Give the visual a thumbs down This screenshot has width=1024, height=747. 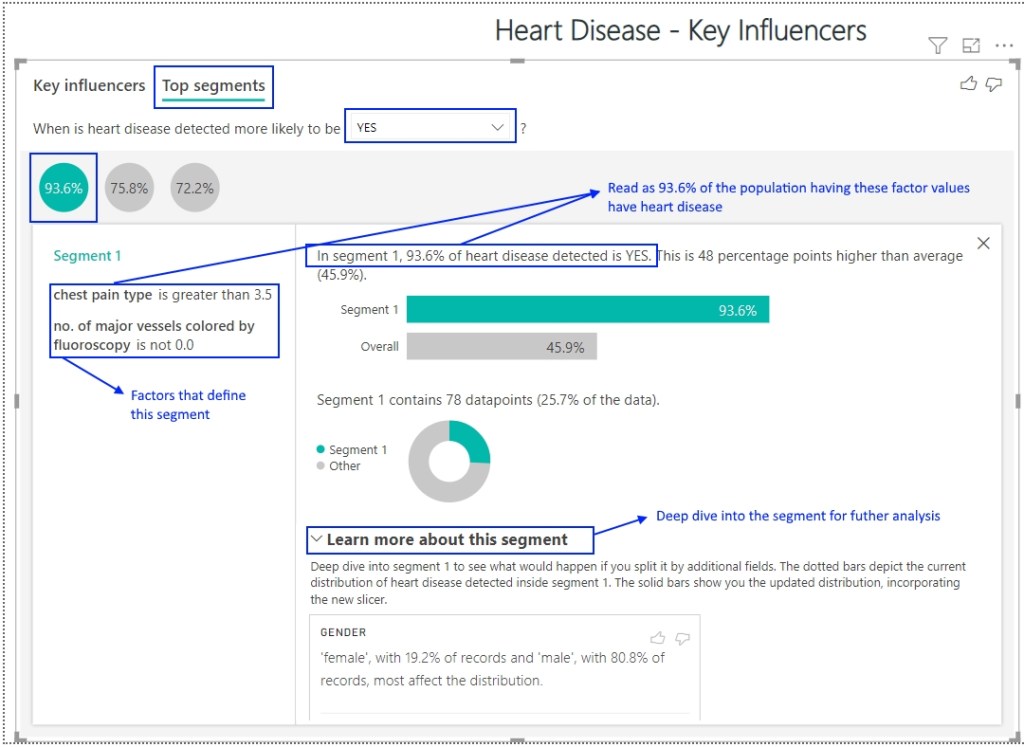(993, 85)
